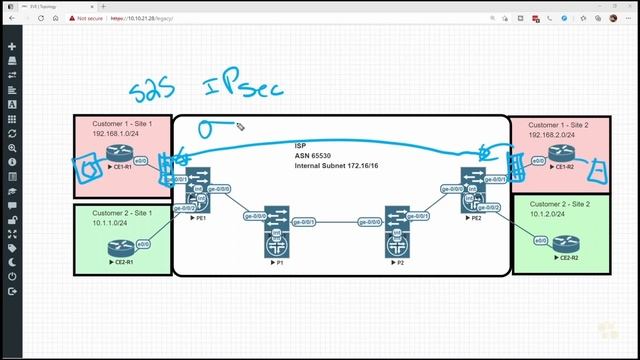640x360 pixels.
Task: Click CE2-R2's e0/0 interface label
Action: tap(540, 241)
